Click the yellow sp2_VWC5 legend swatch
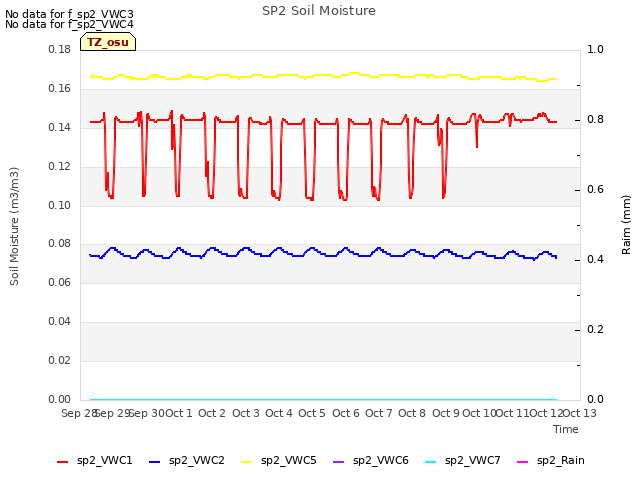 247,462
